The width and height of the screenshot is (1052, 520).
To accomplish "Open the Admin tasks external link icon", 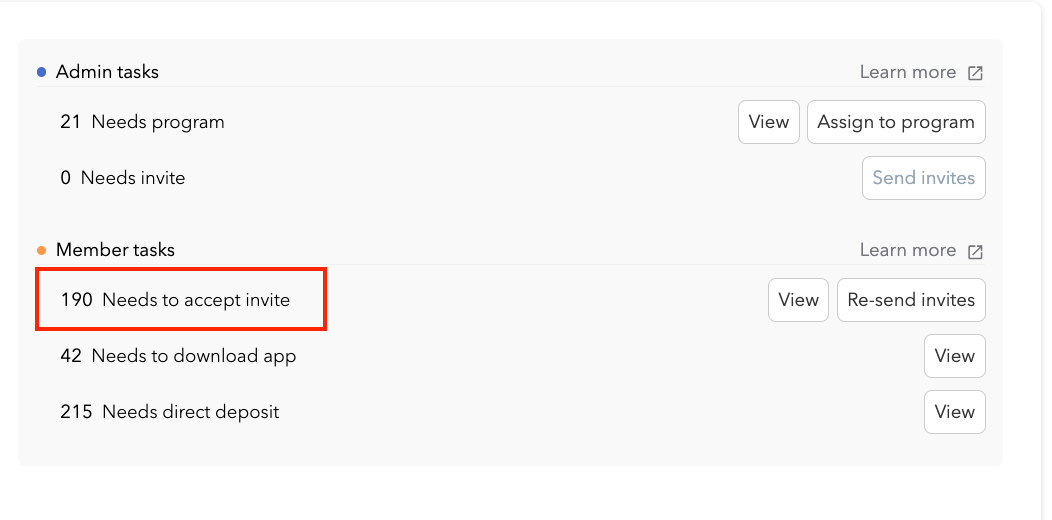I will 975,73.
